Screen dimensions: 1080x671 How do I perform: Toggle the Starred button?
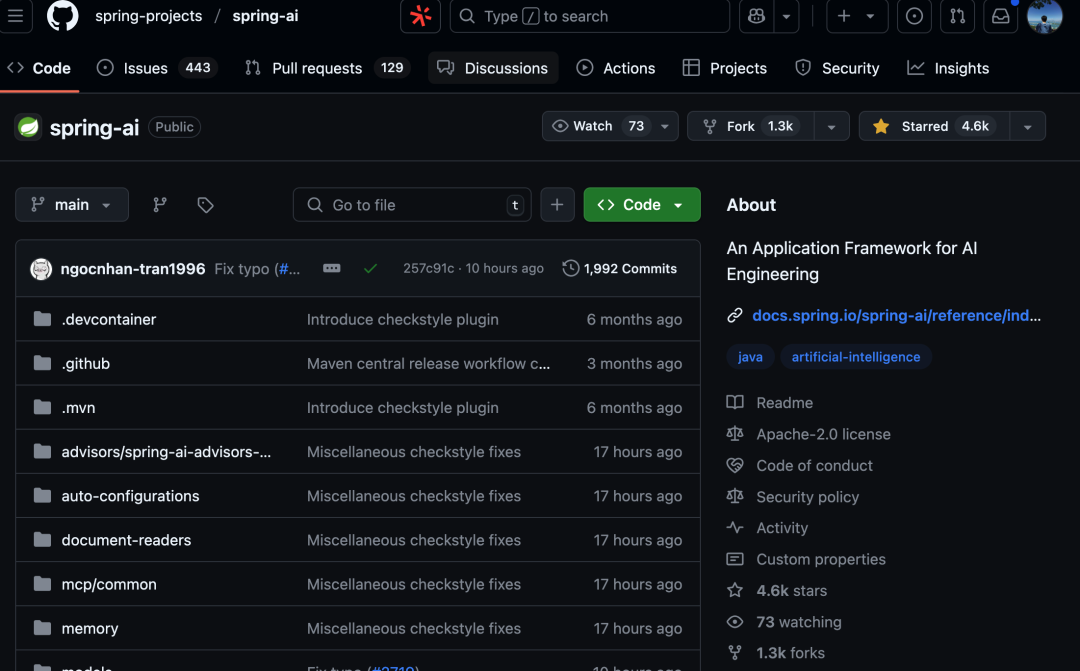[x=935, y=126]
